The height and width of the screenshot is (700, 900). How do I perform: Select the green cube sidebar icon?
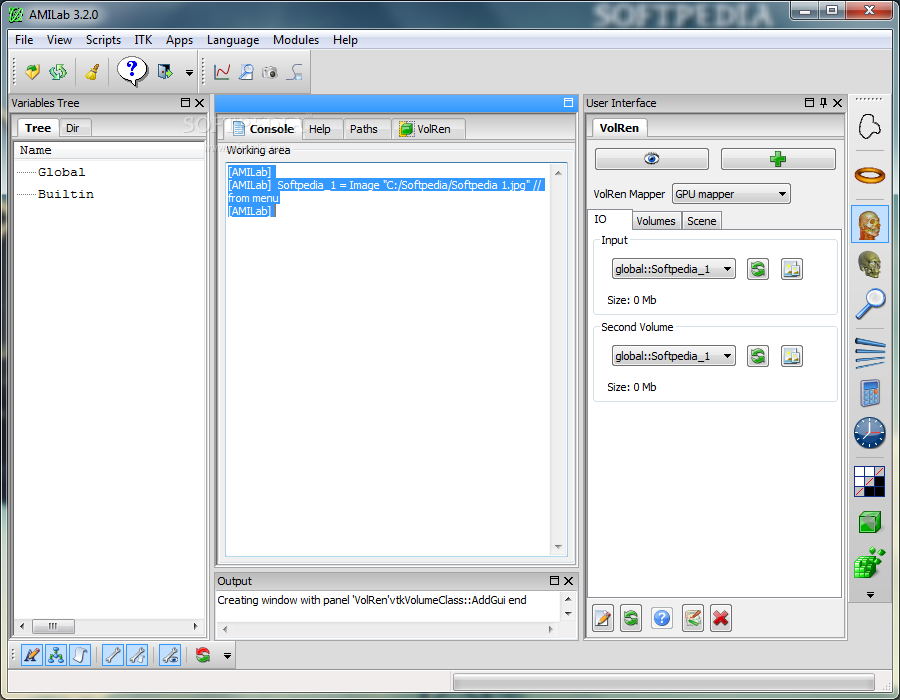pyautogui.click(x=870, y=522)
